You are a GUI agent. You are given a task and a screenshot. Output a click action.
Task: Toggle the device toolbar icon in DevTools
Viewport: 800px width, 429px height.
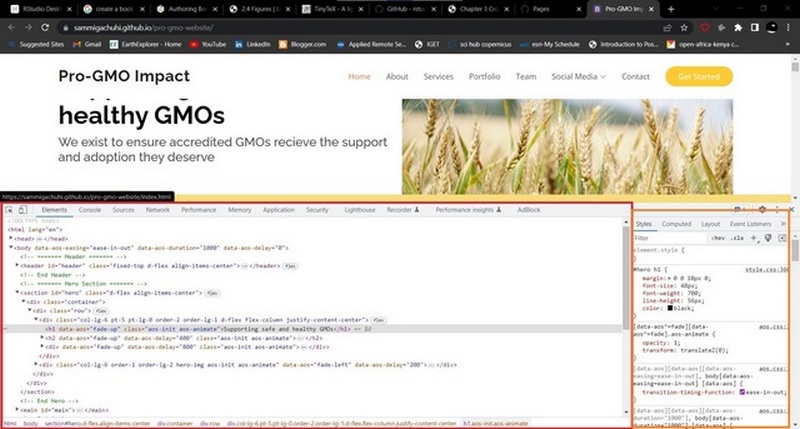[21, 210]
